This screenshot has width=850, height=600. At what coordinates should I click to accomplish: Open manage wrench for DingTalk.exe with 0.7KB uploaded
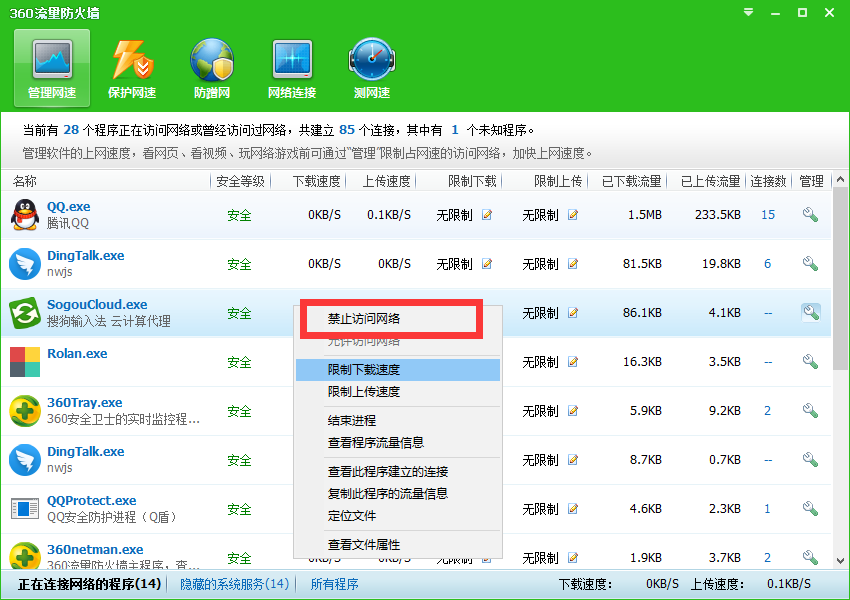810,460
